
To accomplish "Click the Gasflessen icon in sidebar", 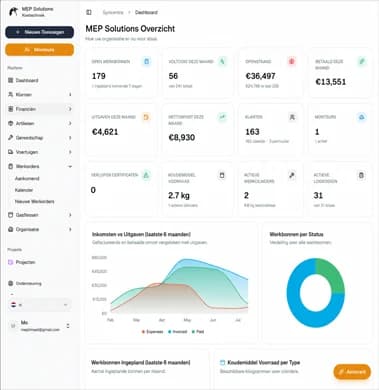I will coord(10,215).
